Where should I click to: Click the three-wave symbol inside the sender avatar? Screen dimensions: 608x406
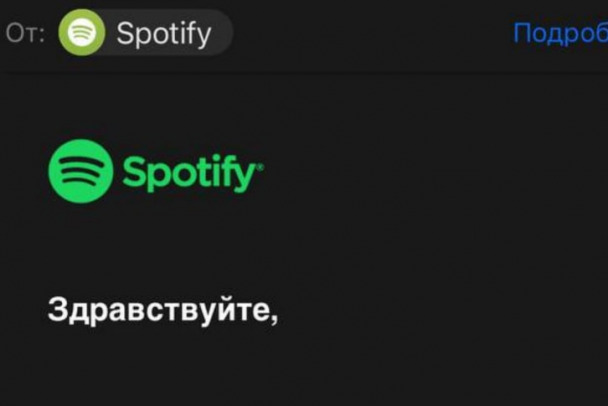tap(81, 33)
